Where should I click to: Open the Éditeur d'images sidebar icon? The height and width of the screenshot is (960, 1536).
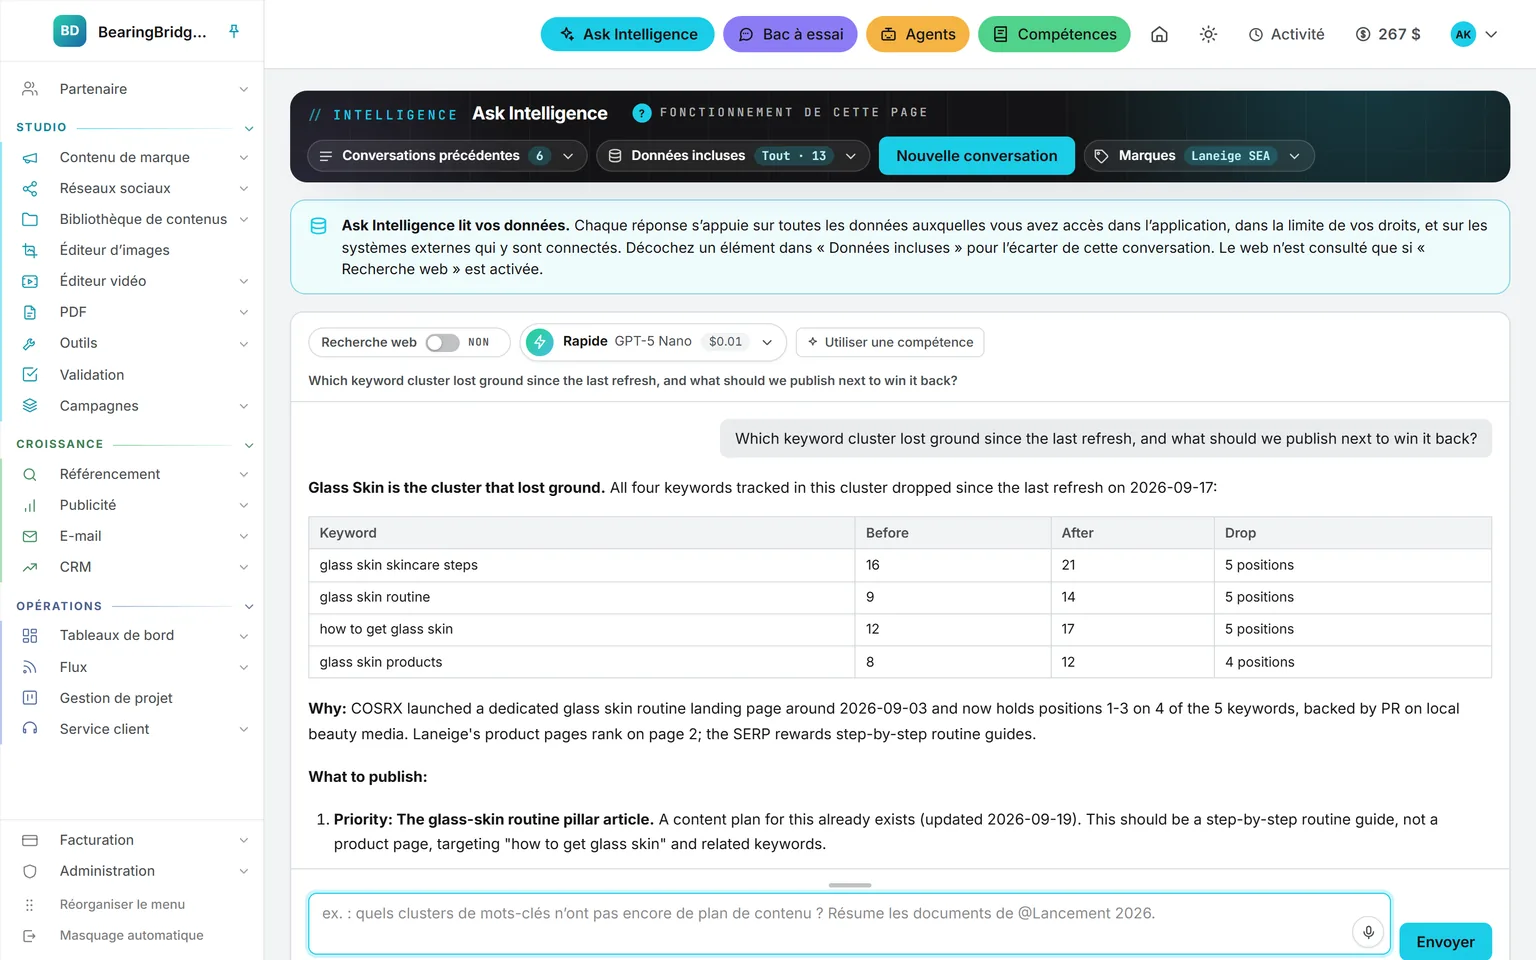[30, 250]
